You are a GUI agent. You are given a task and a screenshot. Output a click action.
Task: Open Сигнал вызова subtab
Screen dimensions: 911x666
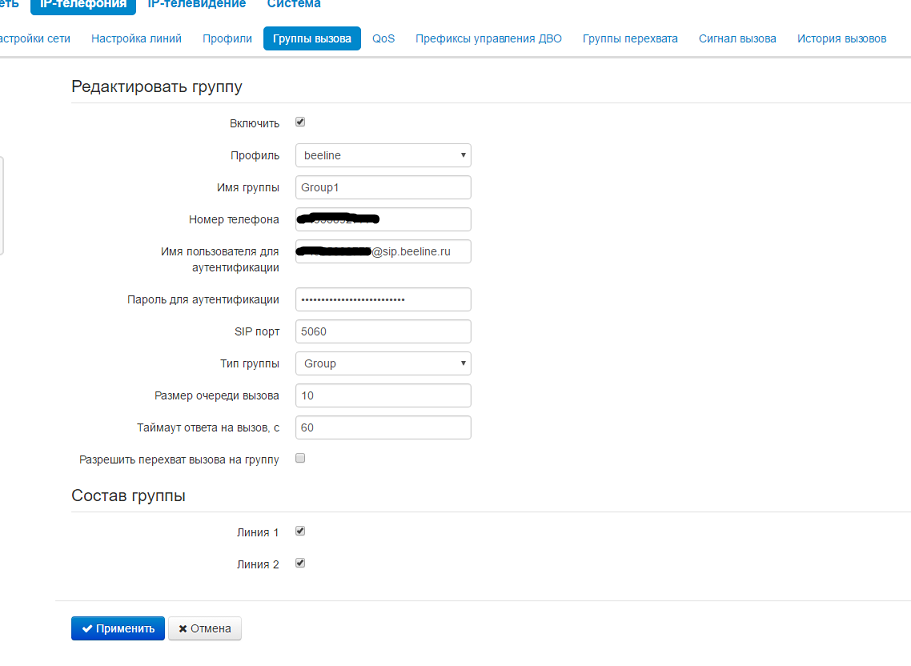tap(737, 38)
